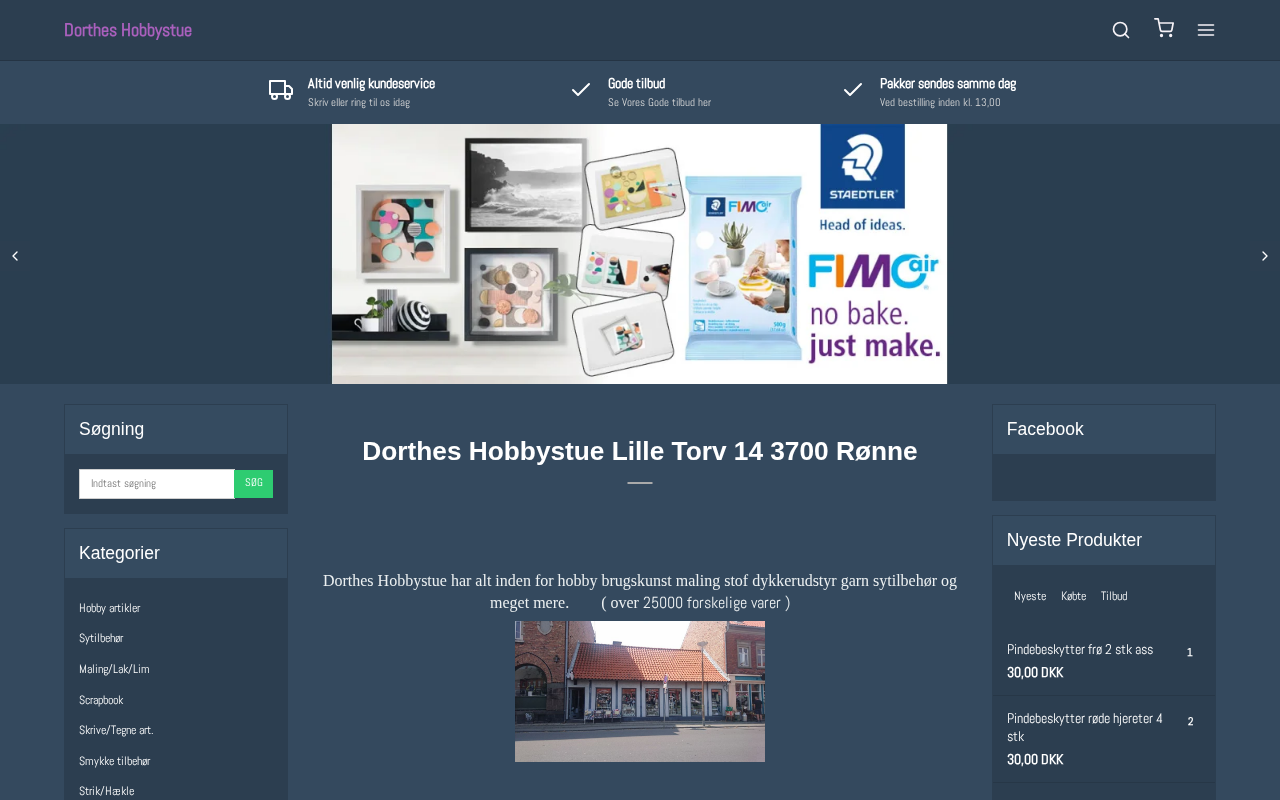Click the storefront photo thumbnail
The width and height of the screenshot is (1280, 800).
coord(640,691)
